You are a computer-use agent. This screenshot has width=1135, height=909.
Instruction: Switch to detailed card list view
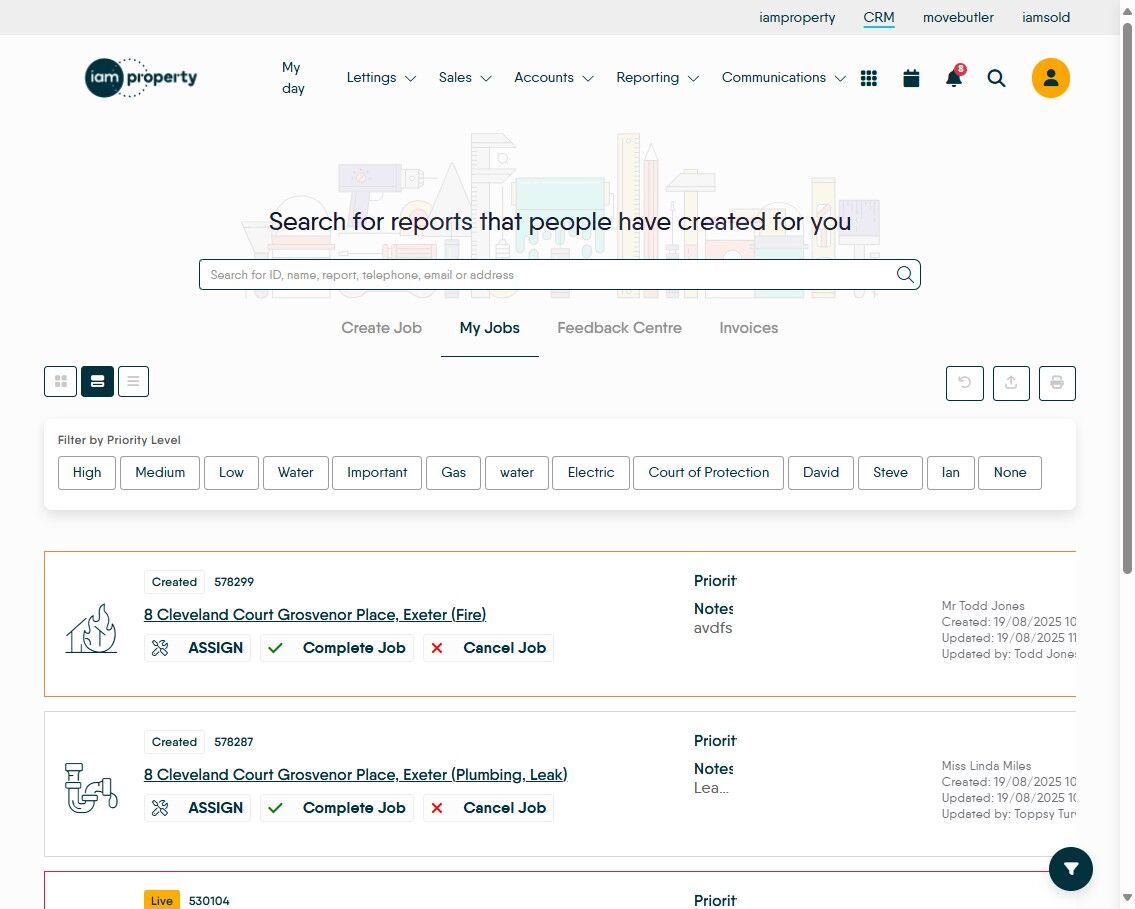pos(97,381)
